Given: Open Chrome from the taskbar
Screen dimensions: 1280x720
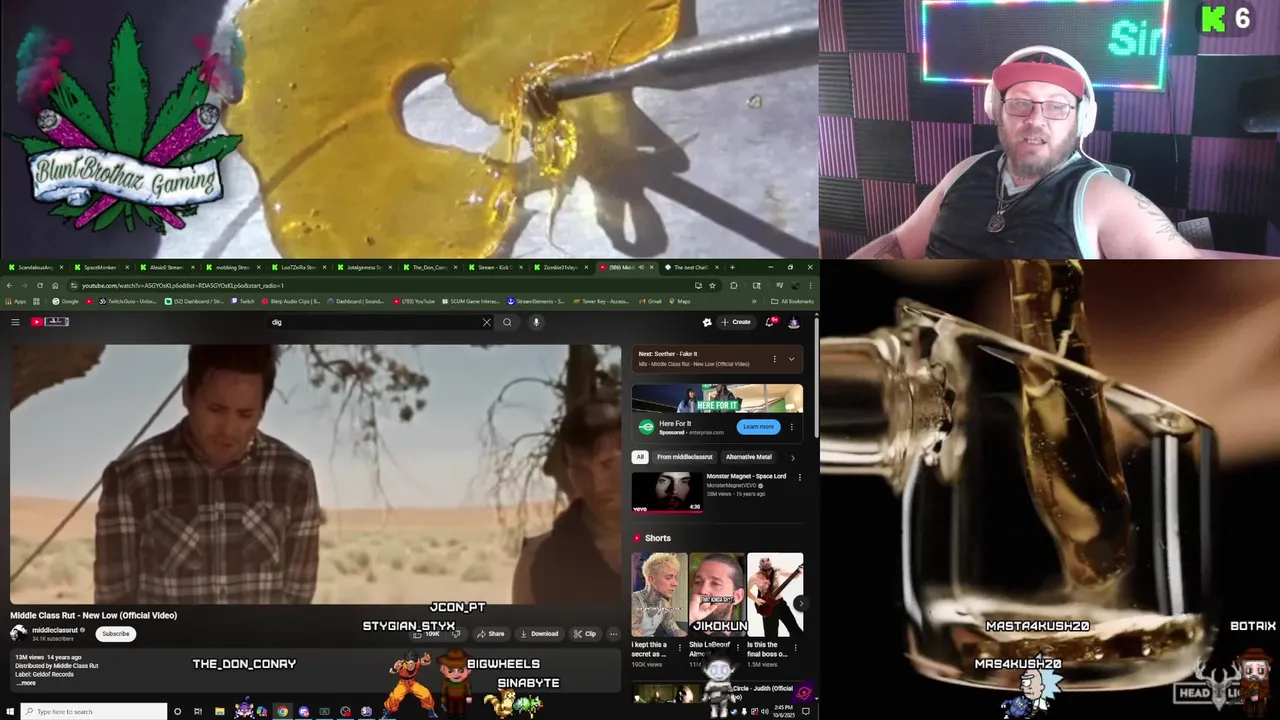Looking at the screenshot, I should (x=283, y=712).
